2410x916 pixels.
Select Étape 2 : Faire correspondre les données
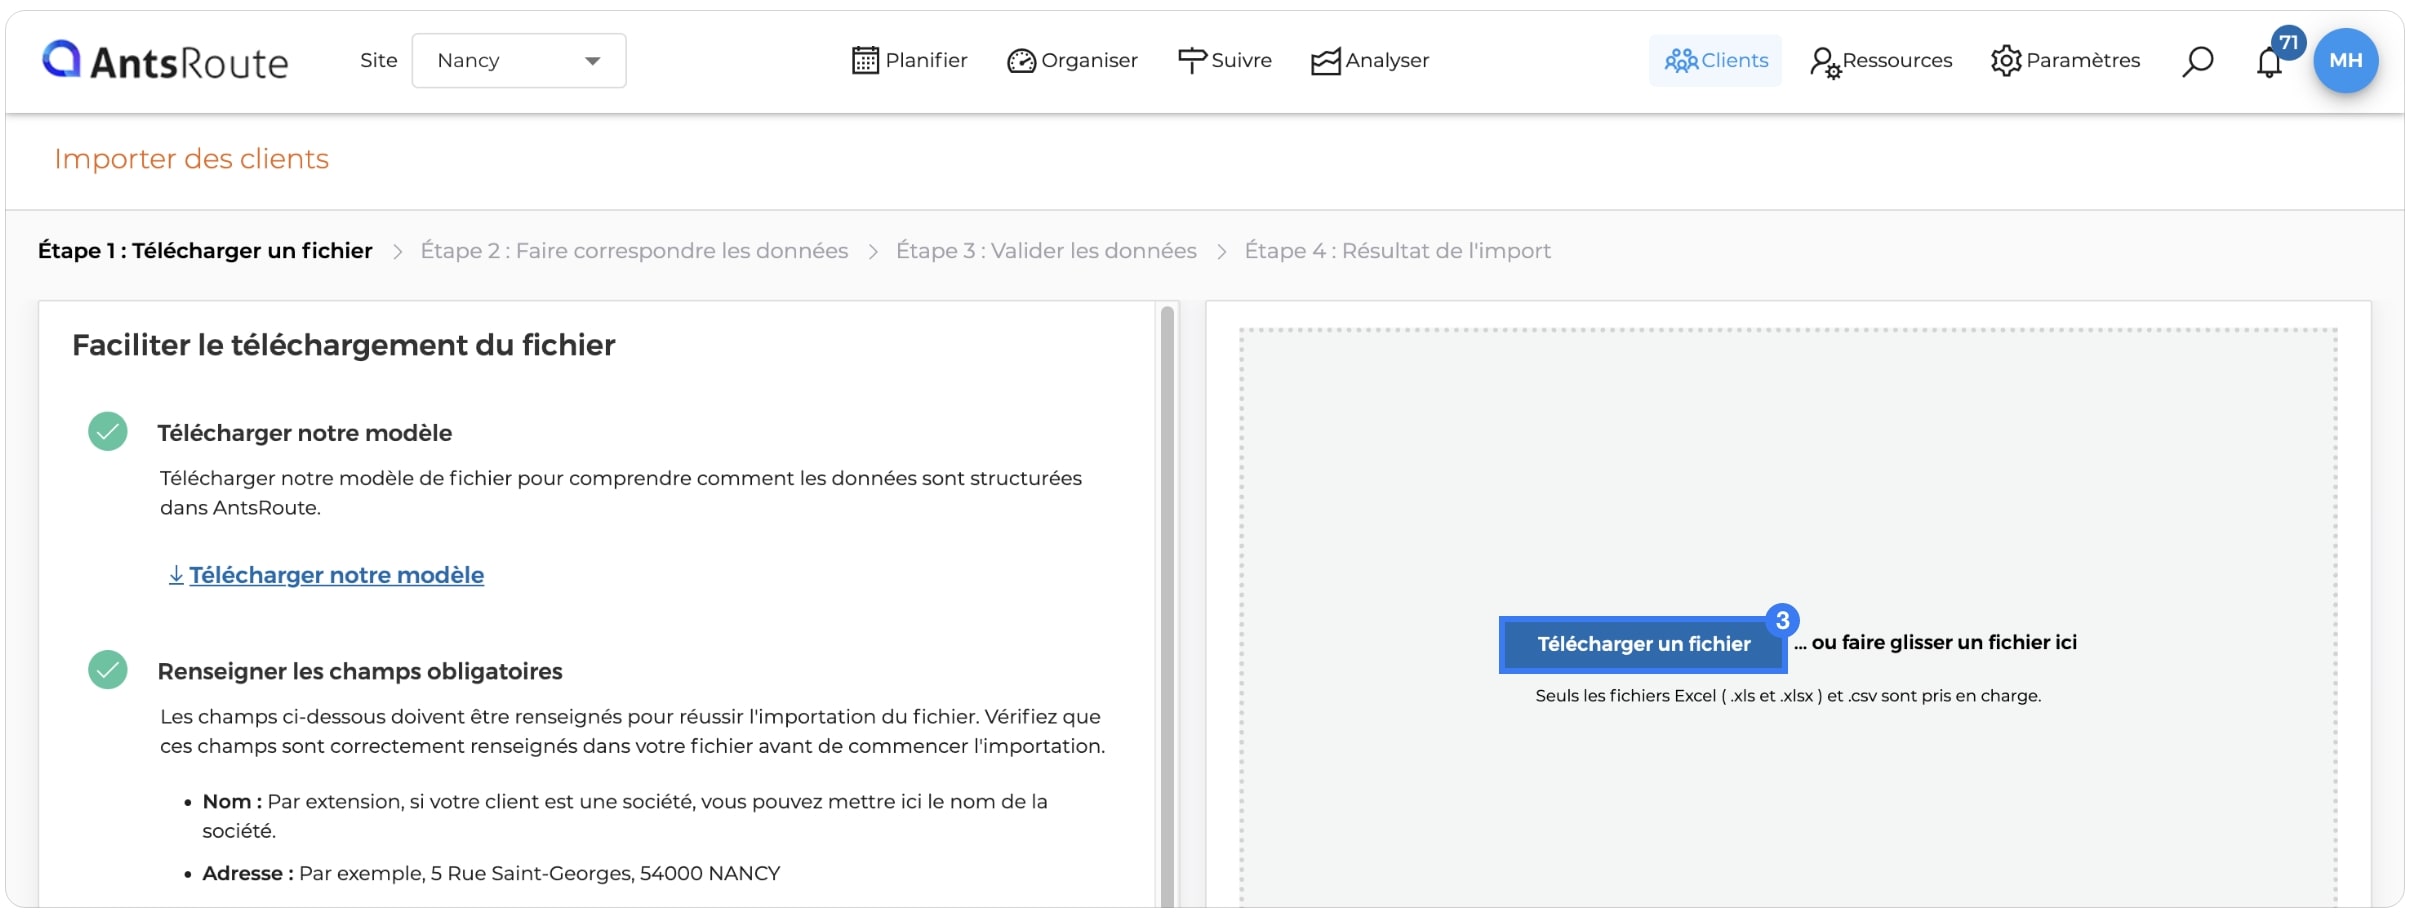pos(634,251)
